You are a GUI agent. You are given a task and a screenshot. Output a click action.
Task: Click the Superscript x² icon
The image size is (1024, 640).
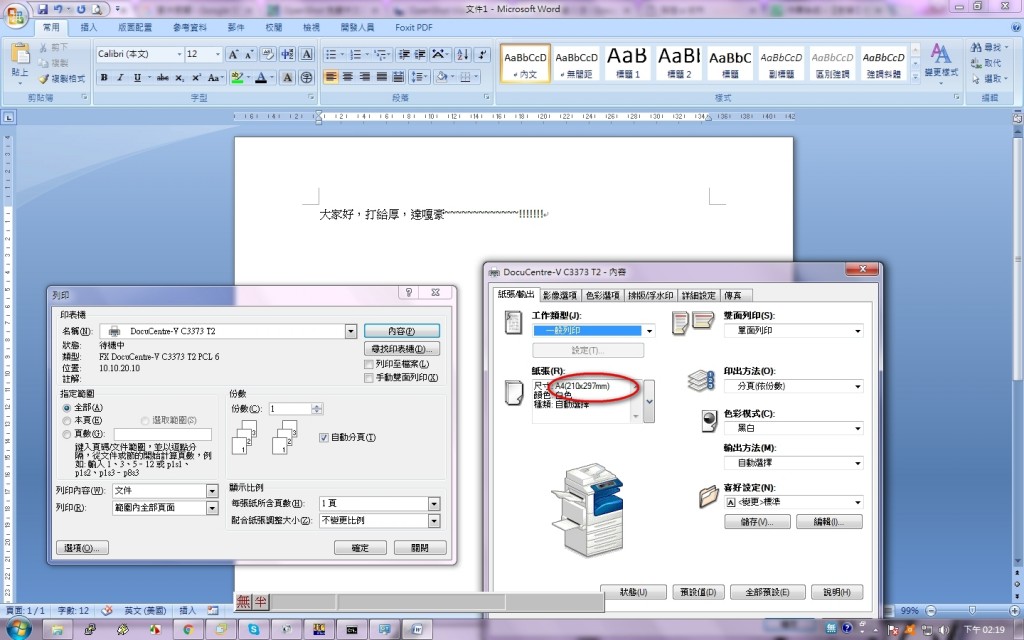[x=197, y=77]
